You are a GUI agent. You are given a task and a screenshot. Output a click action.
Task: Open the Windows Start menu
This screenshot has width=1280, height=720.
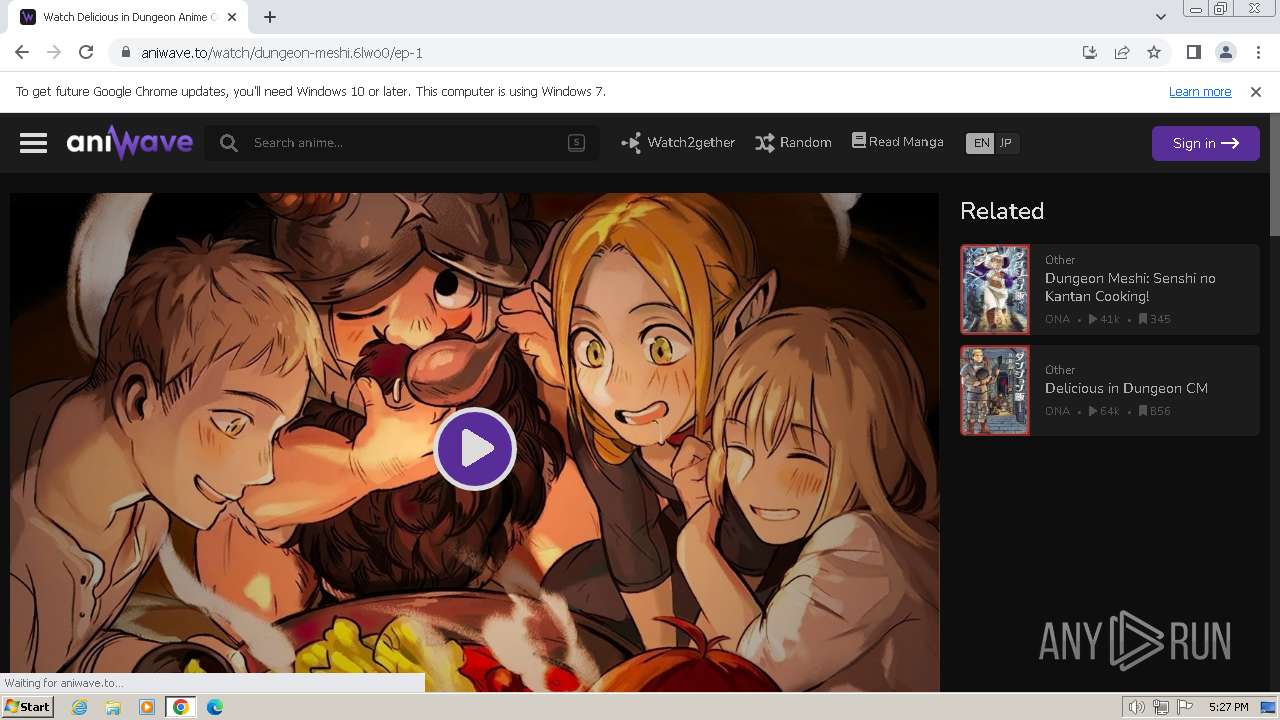point(27,707)
